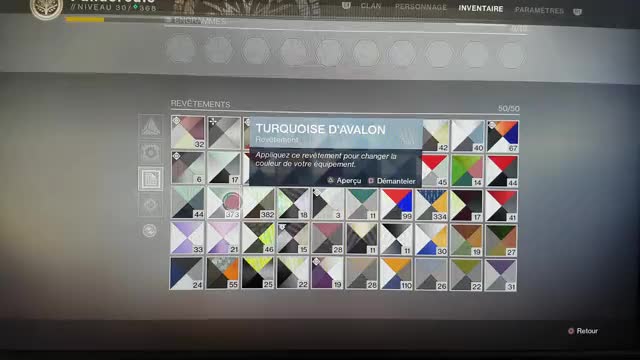Select the lavender shader with count 21

click(223, 238)
